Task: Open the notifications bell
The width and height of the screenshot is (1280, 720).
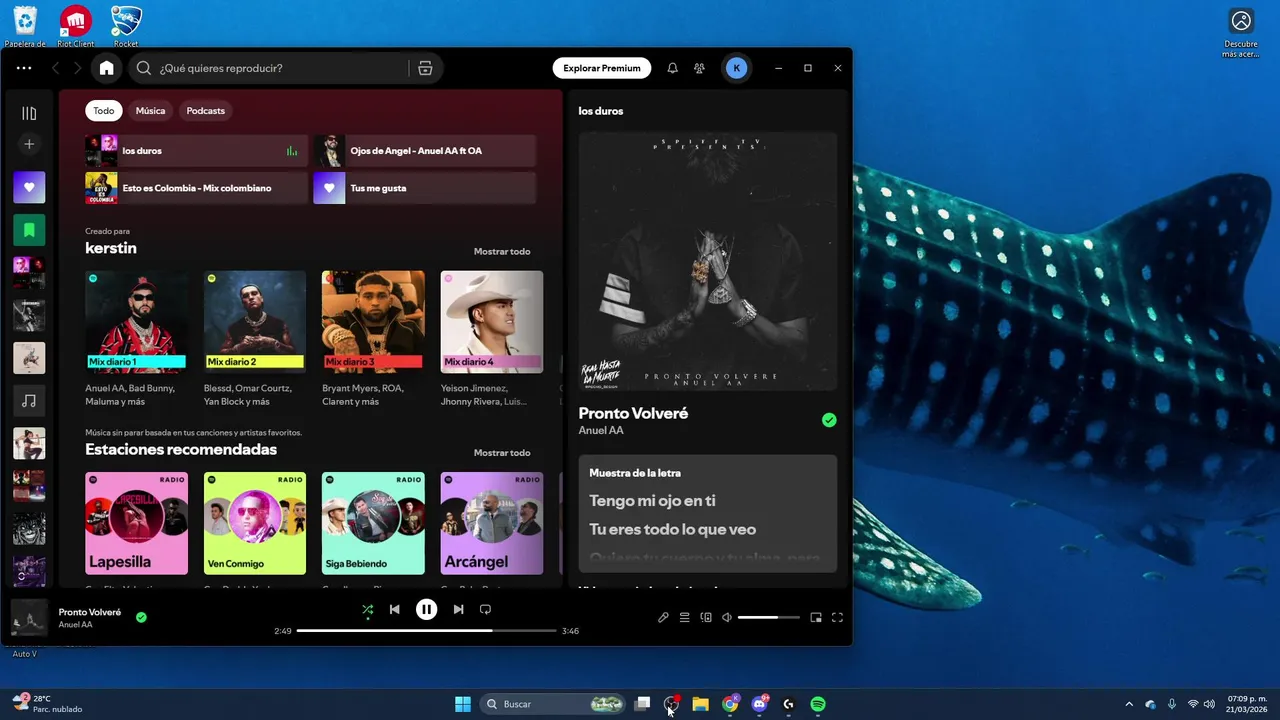Action: [672, 68]
